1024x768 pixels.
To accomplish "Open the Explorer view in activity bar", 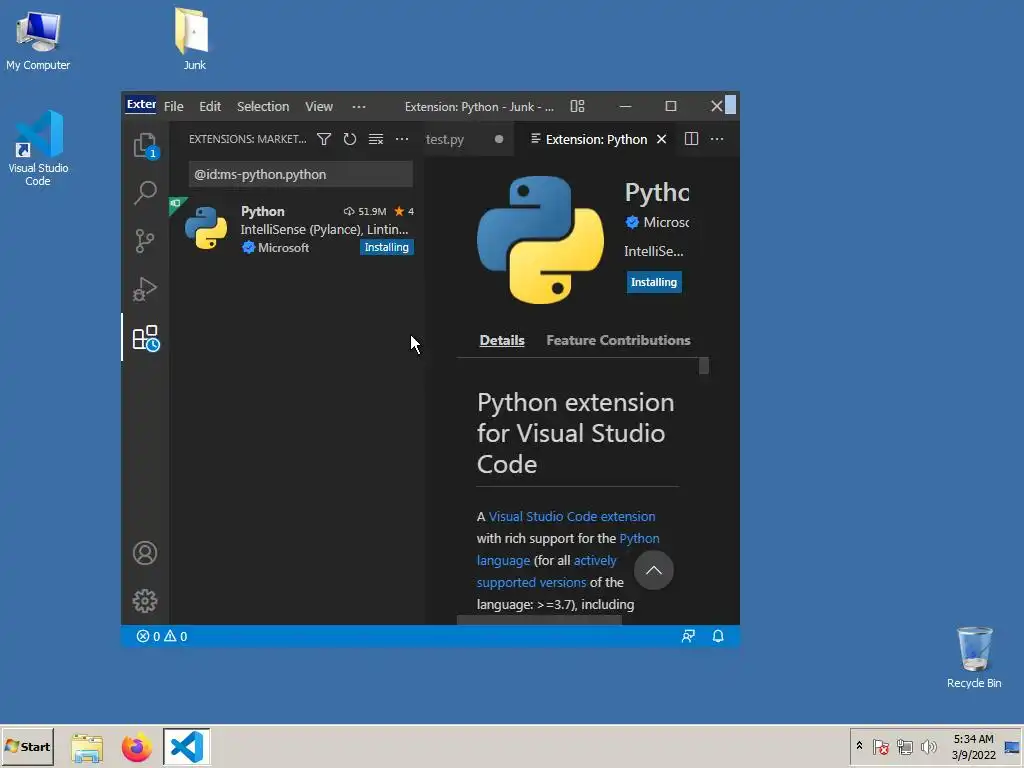I will [x=145, y=145].
